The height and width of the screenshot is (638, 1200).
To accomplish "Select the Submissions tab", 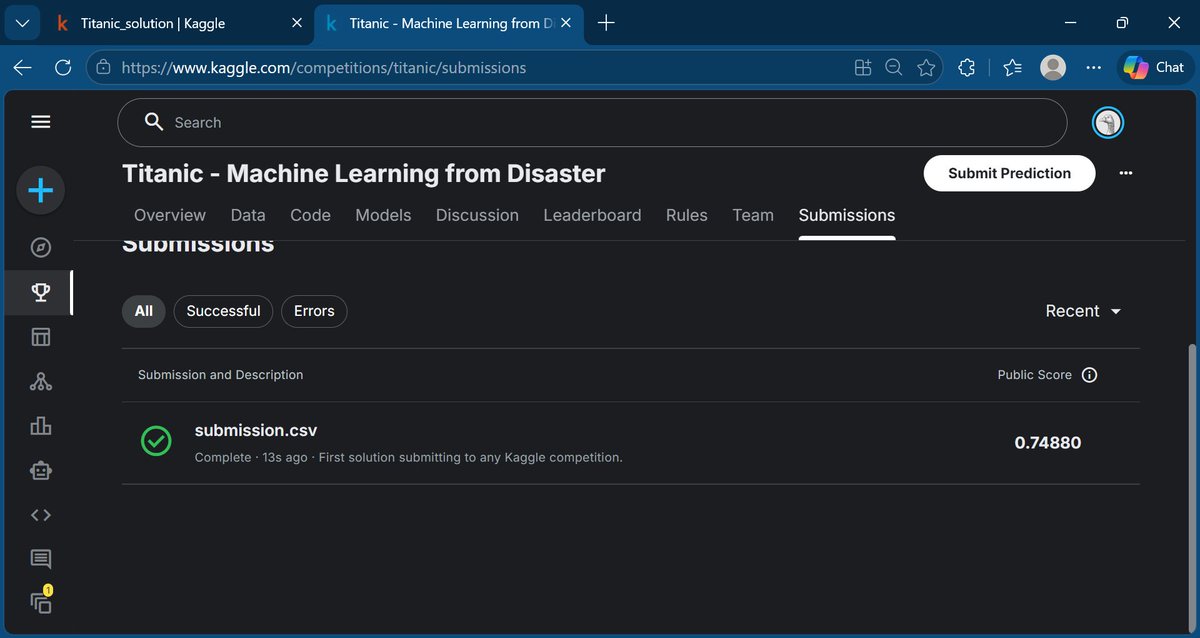I will [847, 215].
